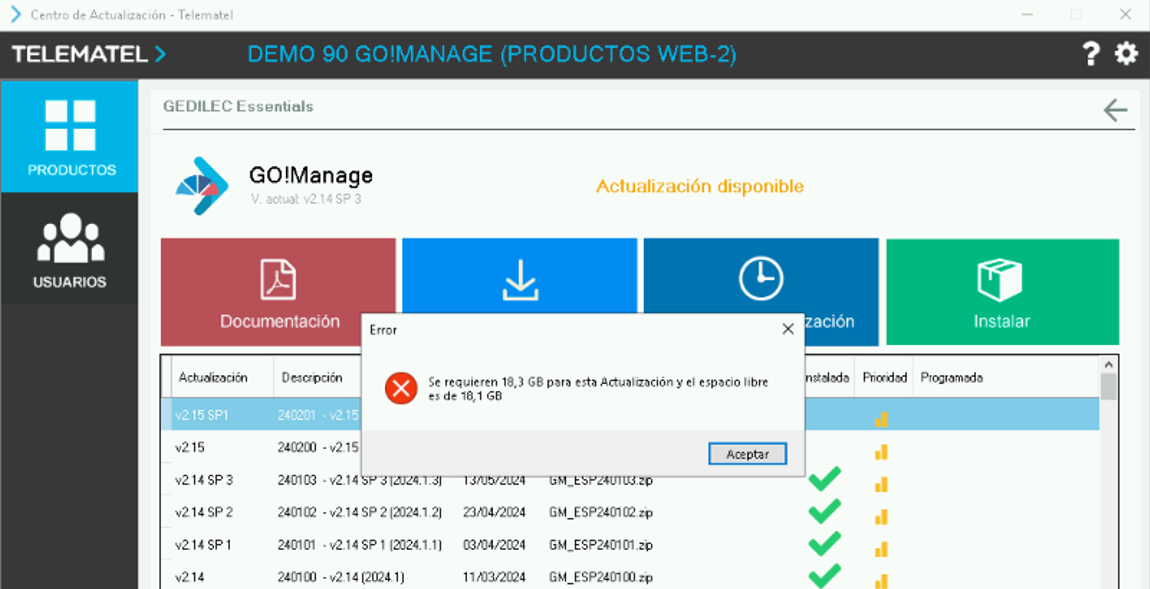Select the v2.15 update row
The width and height of the screenshot is (1150, 589).
630,447
